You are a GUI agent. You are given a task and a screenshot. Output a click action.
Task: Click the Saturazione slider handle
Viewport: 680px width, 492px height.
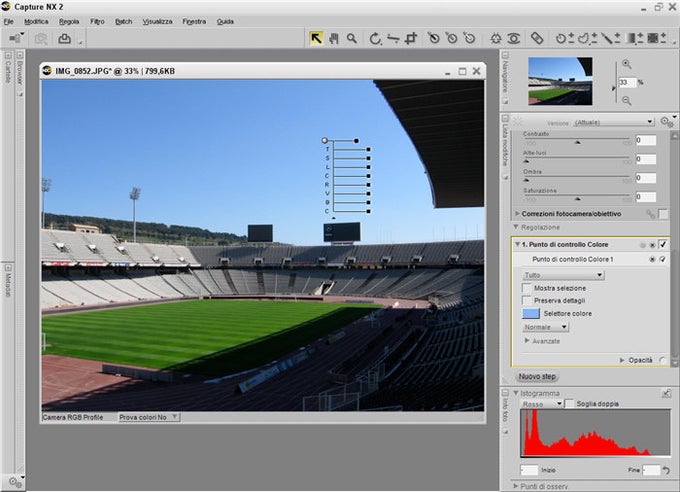click(x=577, y=199)
